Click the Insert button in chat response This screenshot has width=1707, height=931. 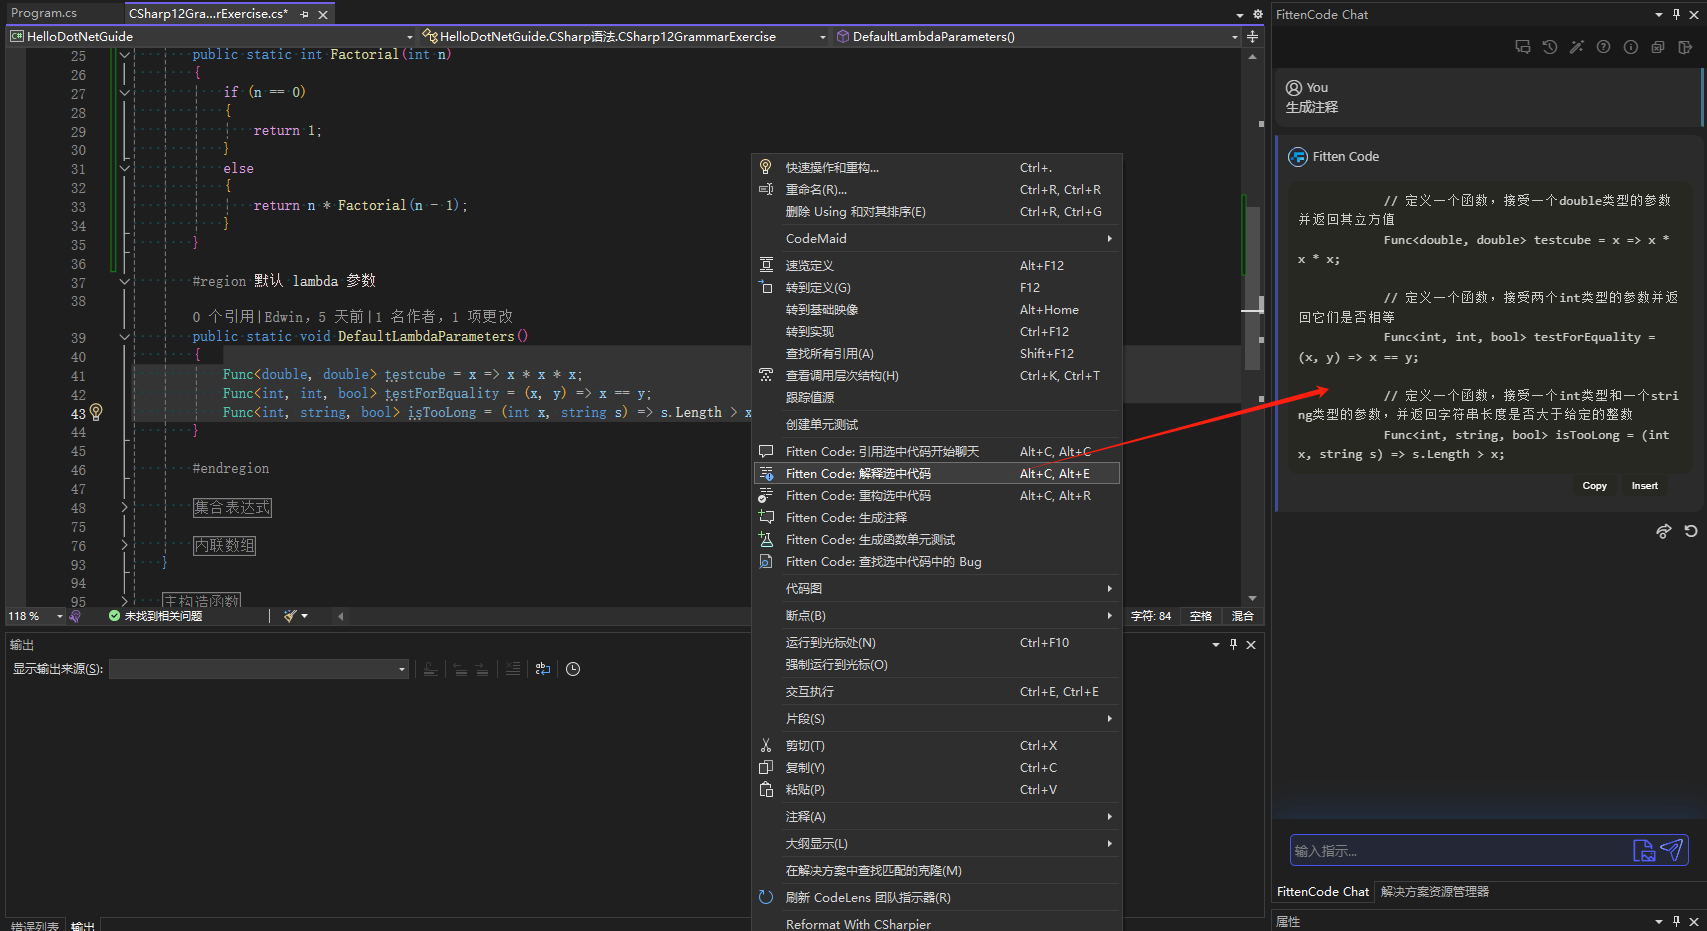(1644, 486)
